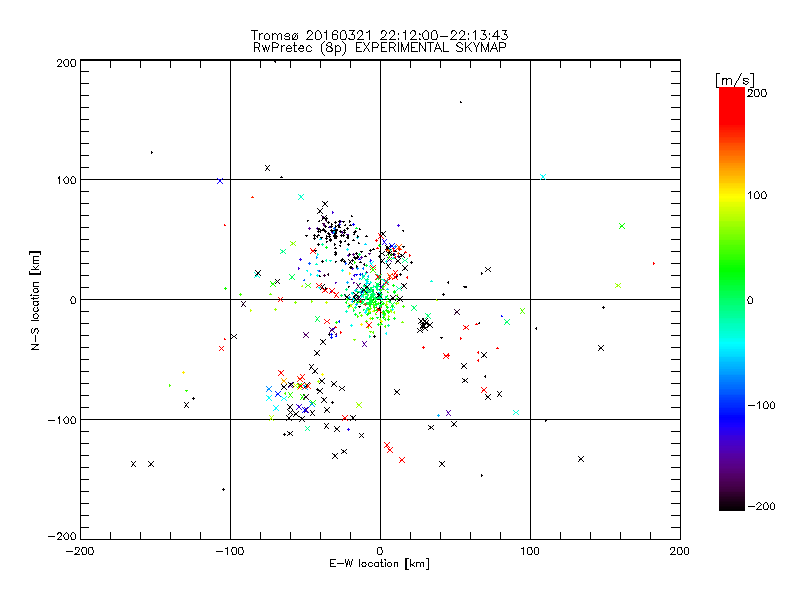Click the blue cross marker near -107 km east, 100 km north
Image resolution: width=800 pixels, height=600 pixels.
220,181
